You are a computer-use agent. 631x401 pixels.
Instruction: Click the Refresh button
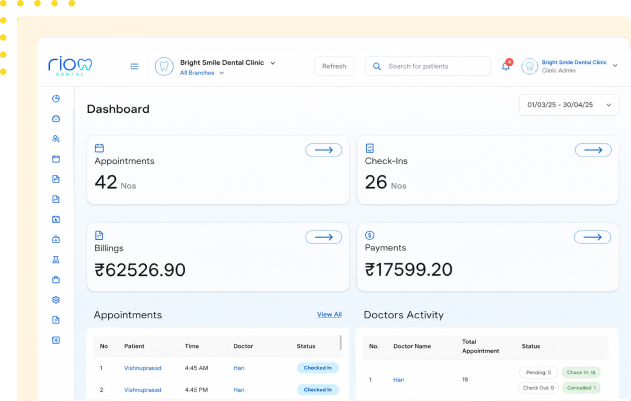click(x=334, y=66)
